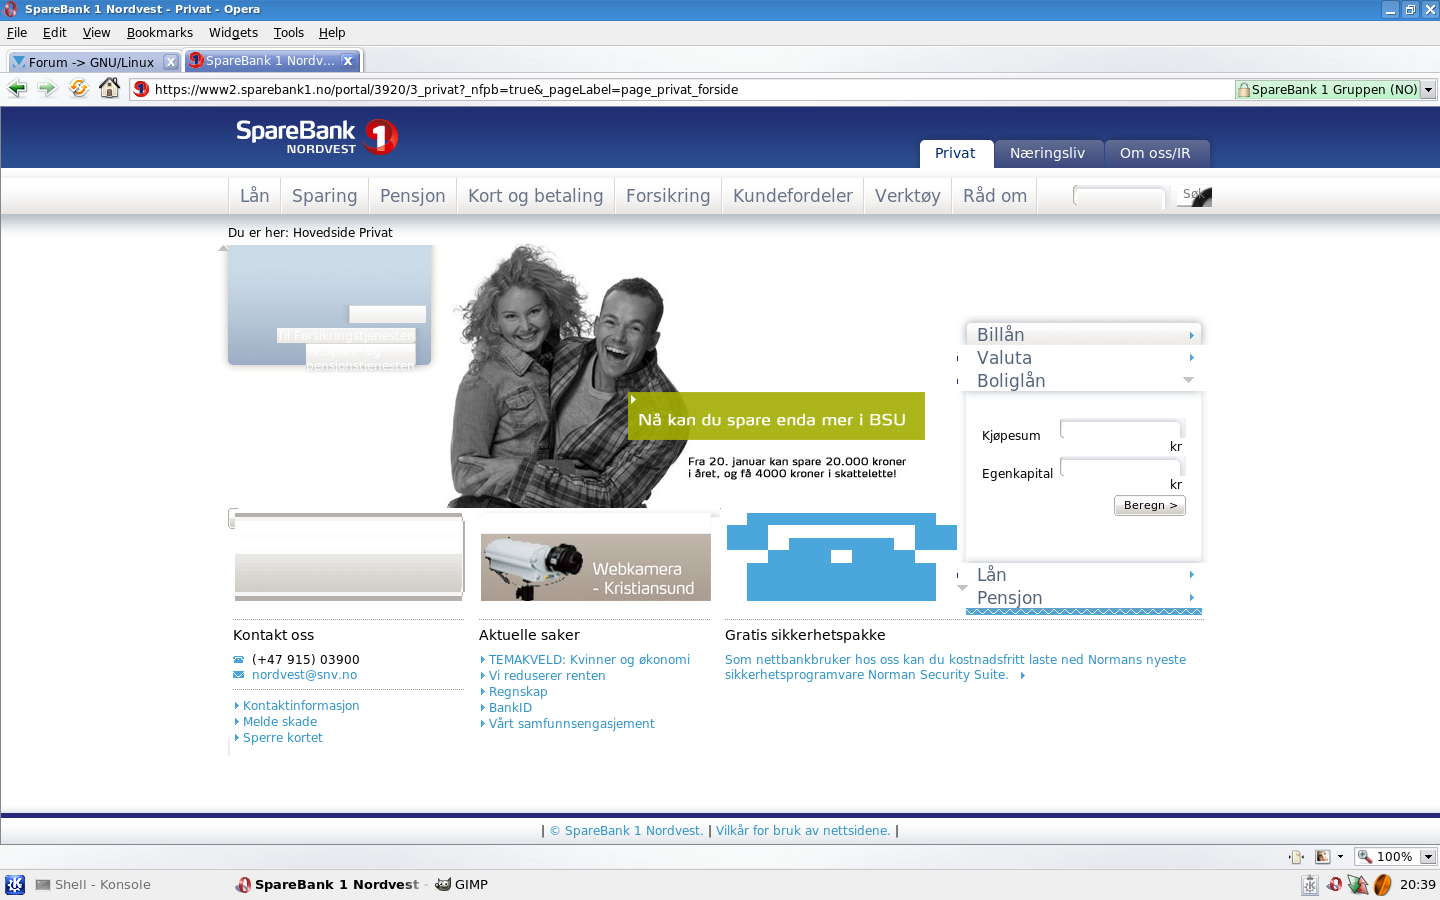This screenshot has height=900, width=1440.
Task: Open the Help menu
Action: tap(332, 33)
